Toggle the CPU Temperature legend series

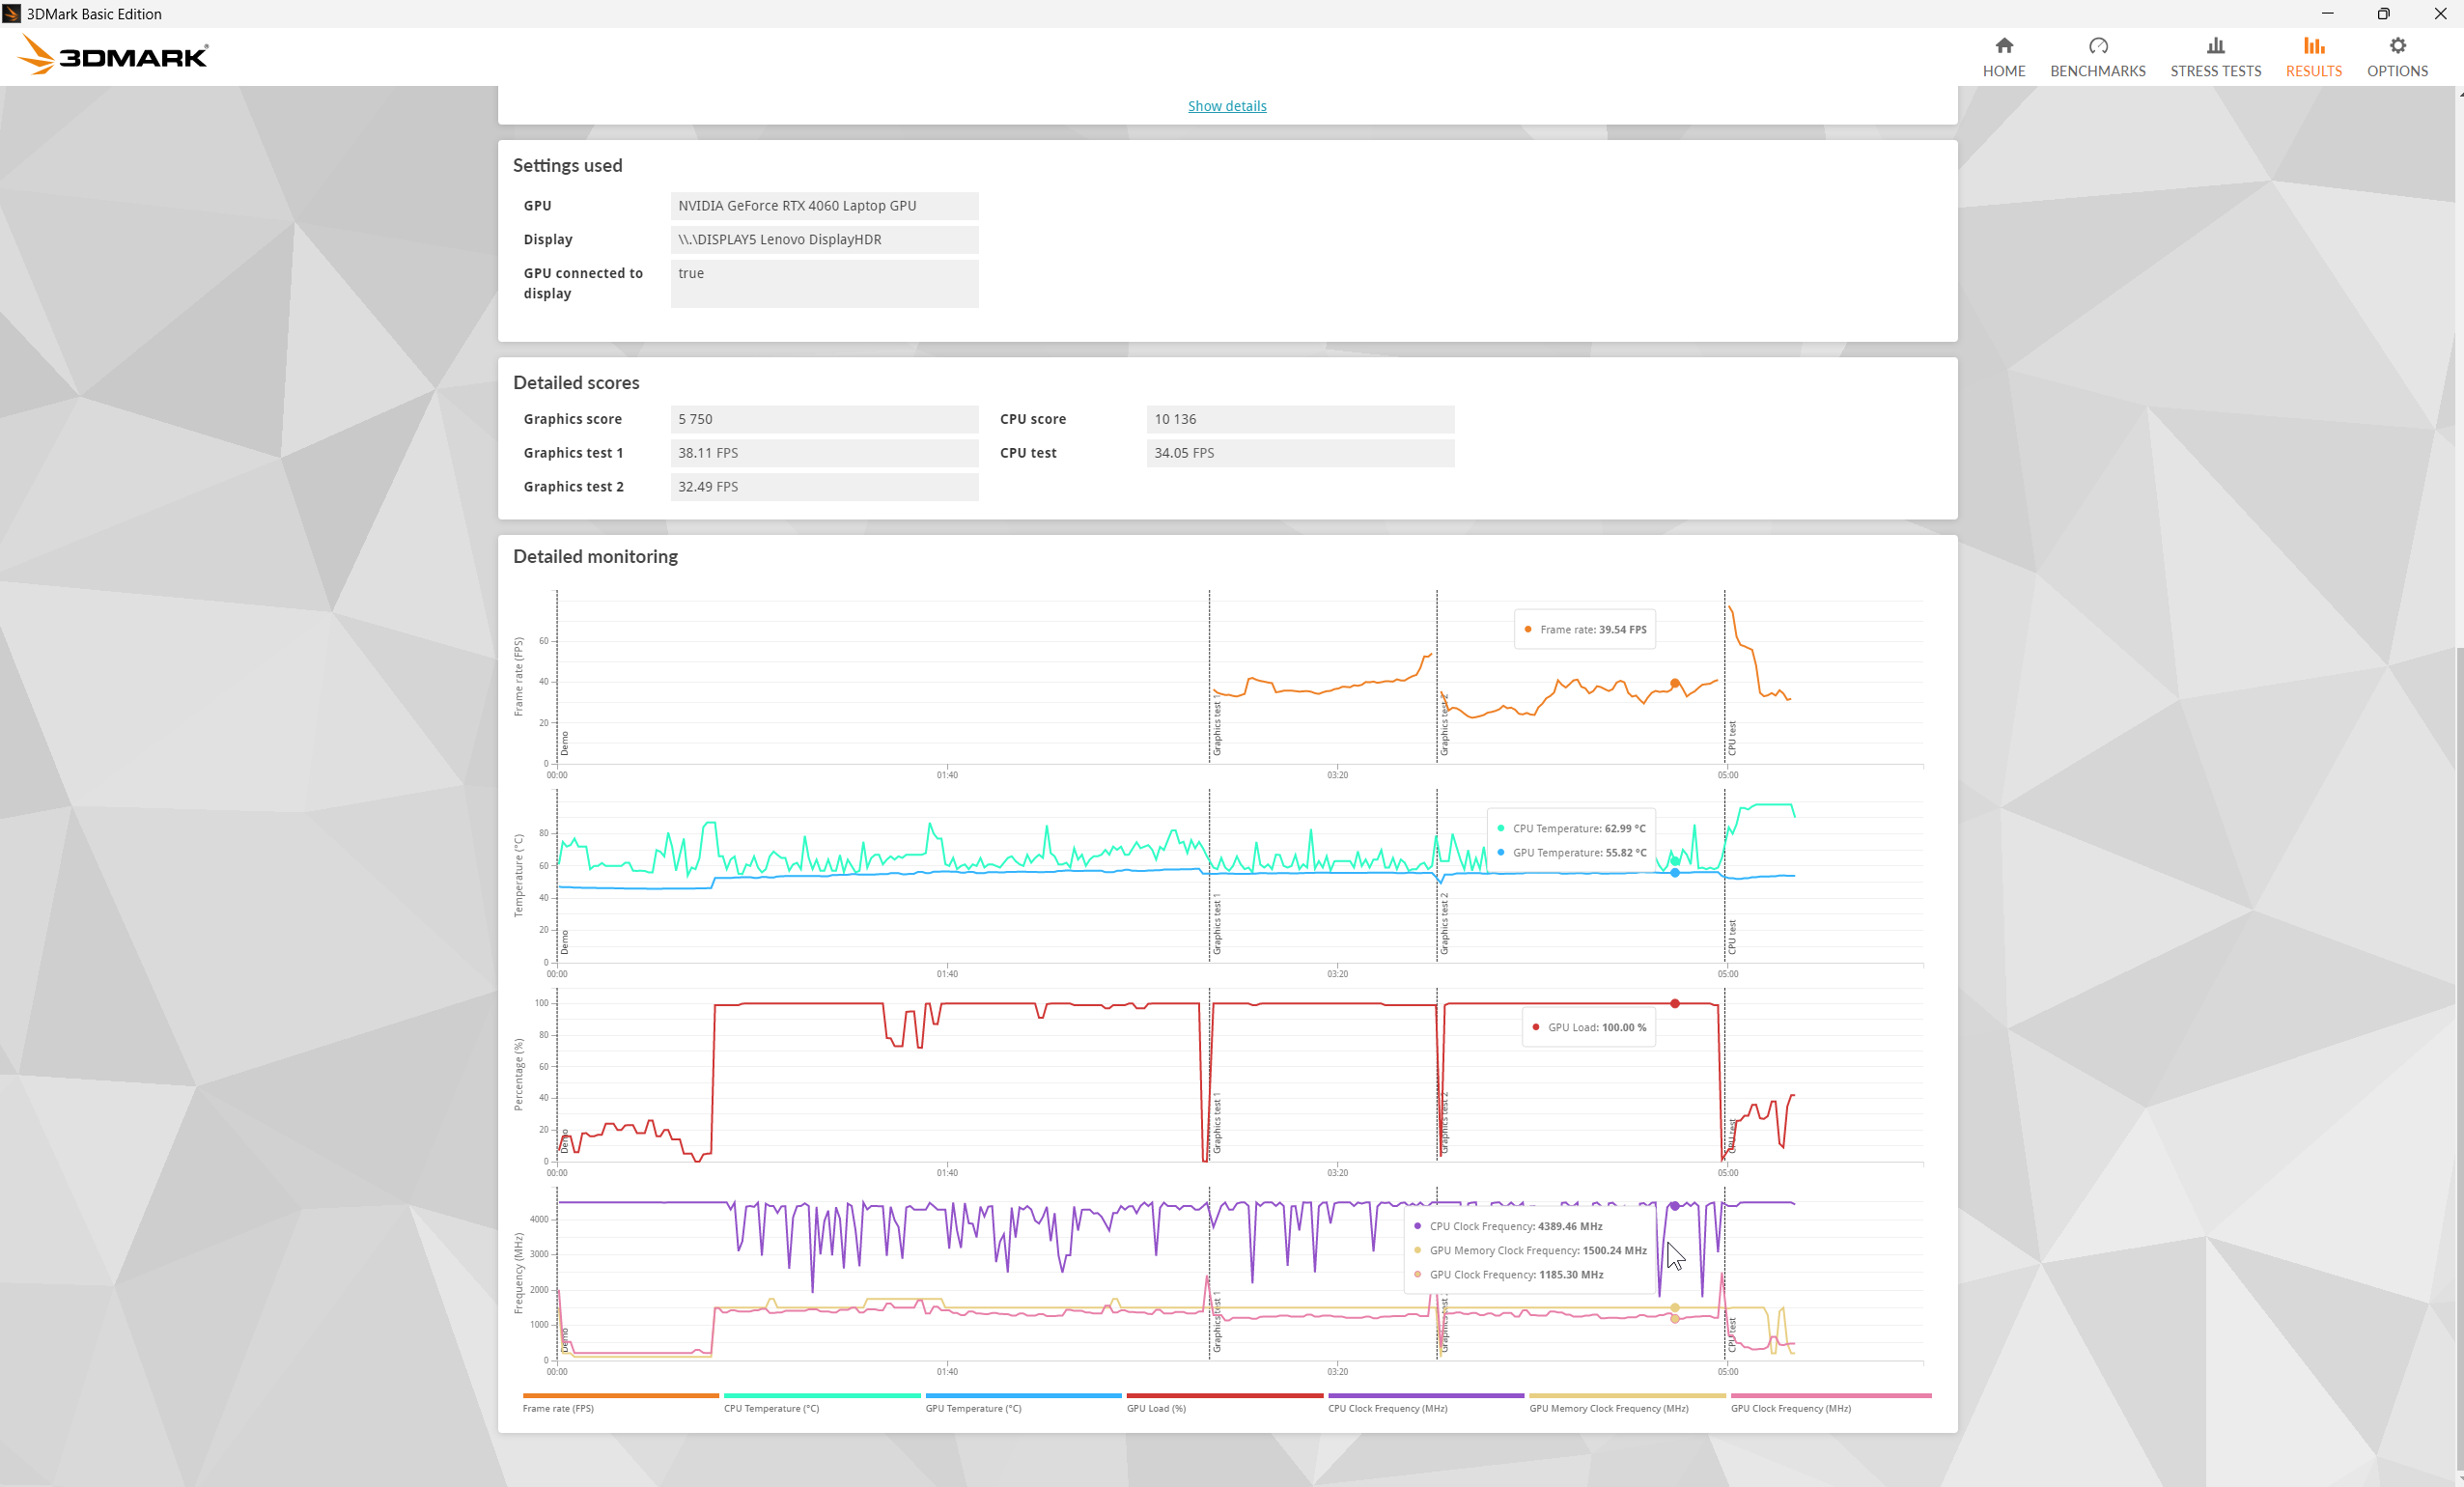click(x=771, y=1408)
